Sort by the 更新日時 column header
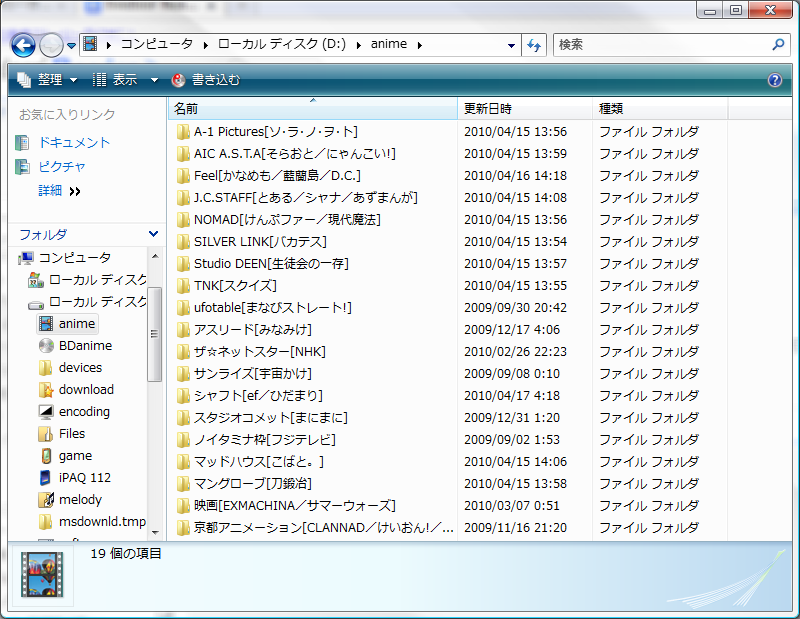Image resolution: width=800 pixels, height=619 pixels. tap(525, 109)
